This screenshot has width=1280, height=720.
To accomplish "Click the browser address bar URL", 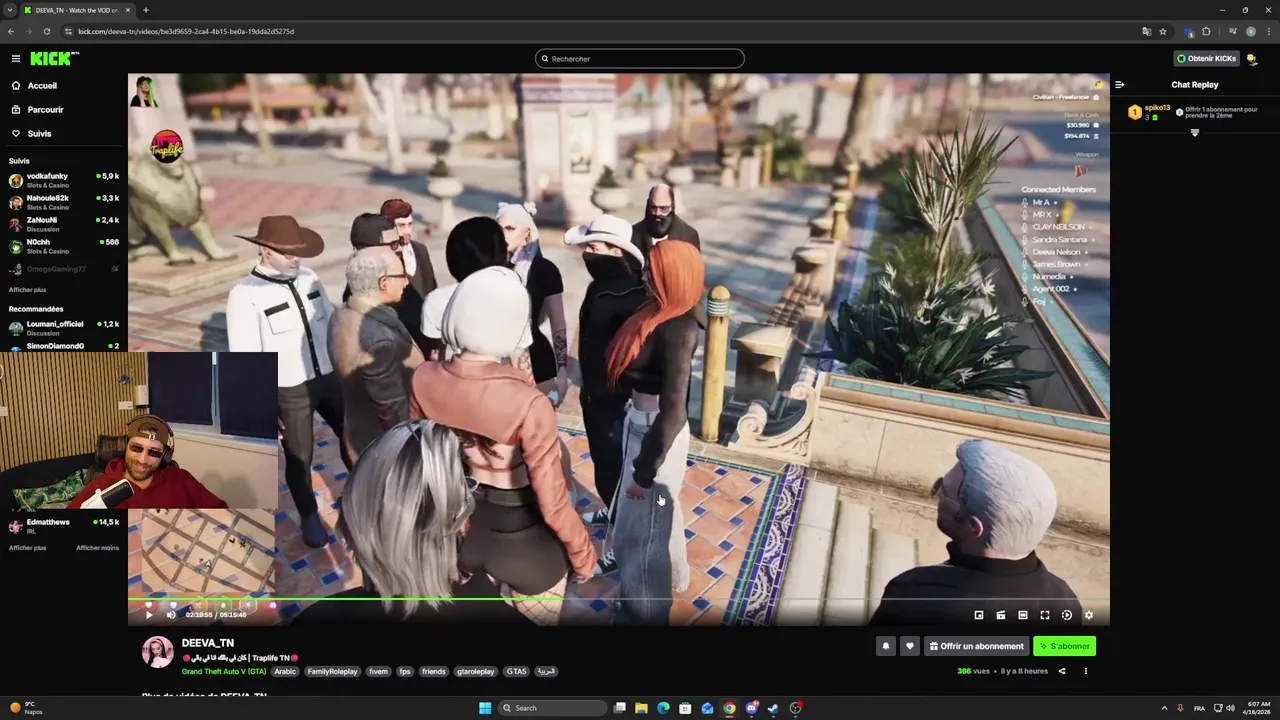I will (x=186, y=31).
